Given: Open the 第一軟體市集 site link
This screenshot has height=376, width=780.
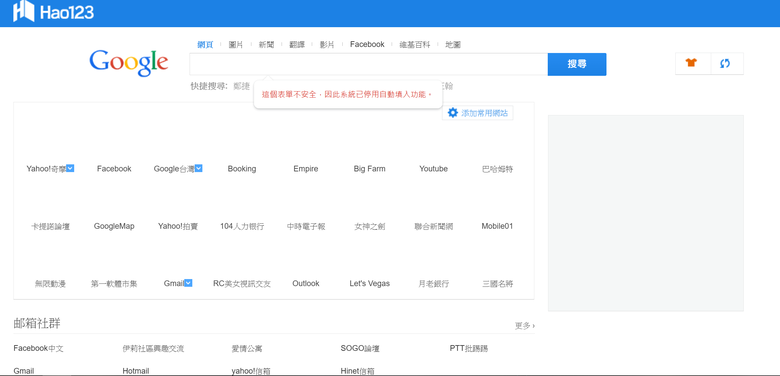Looking at the screenshot, I should 114,283.
